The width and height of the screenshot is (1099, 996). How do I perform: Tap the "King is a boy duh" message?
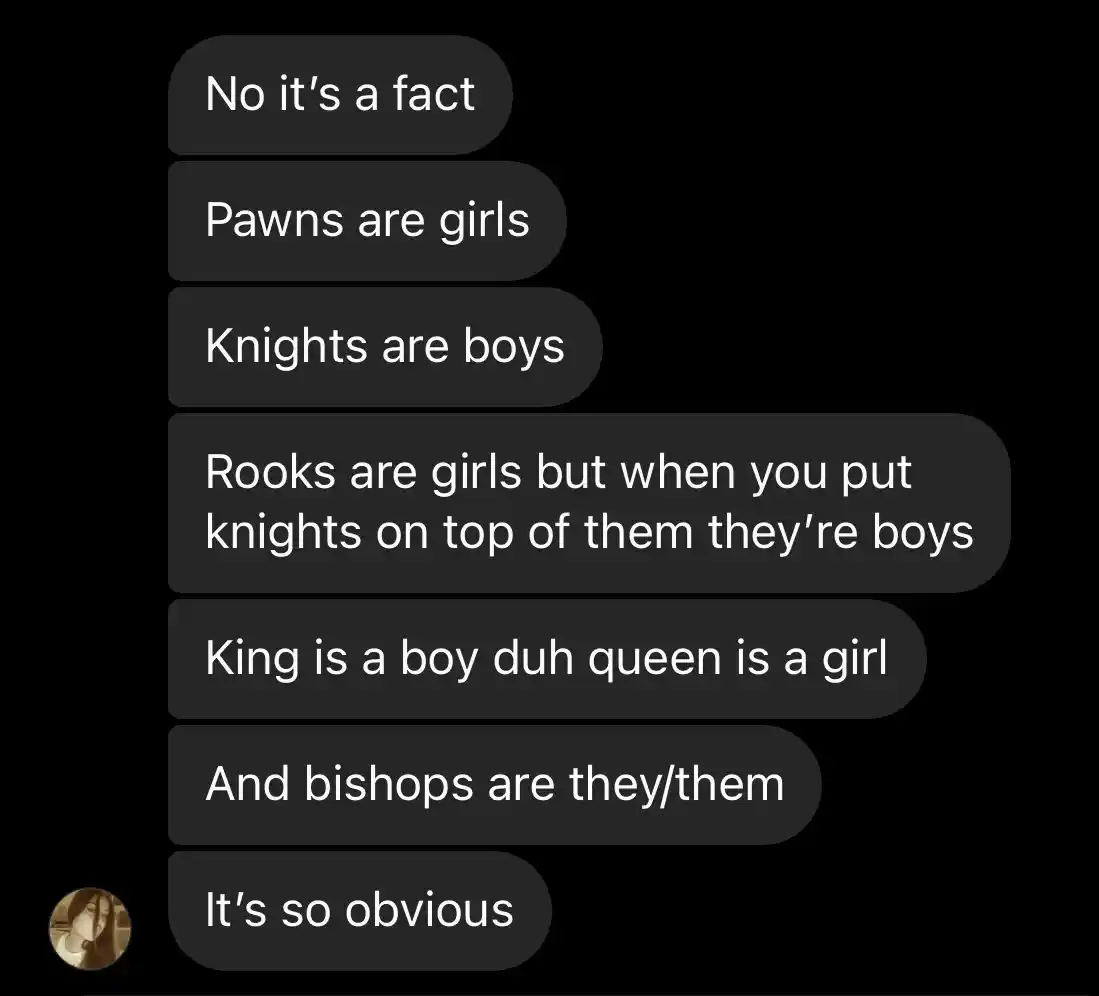tap(547, 659)
